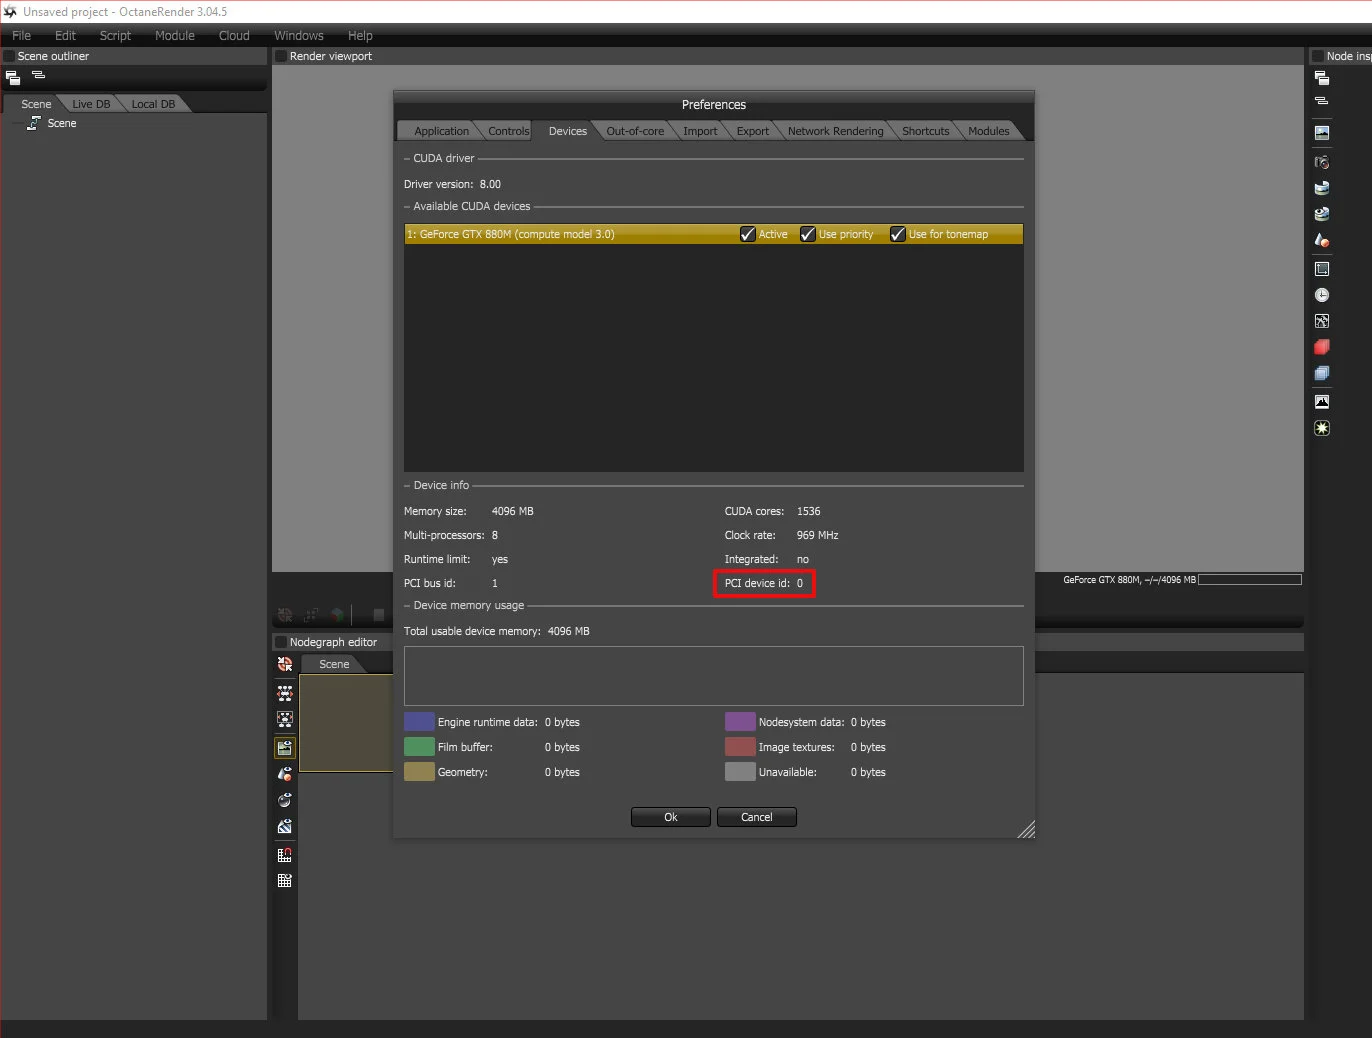This screenshot has height=1038, width=1372.
Task: Open environment settings icon in Node inspector
Action: tap(1322, 187)
